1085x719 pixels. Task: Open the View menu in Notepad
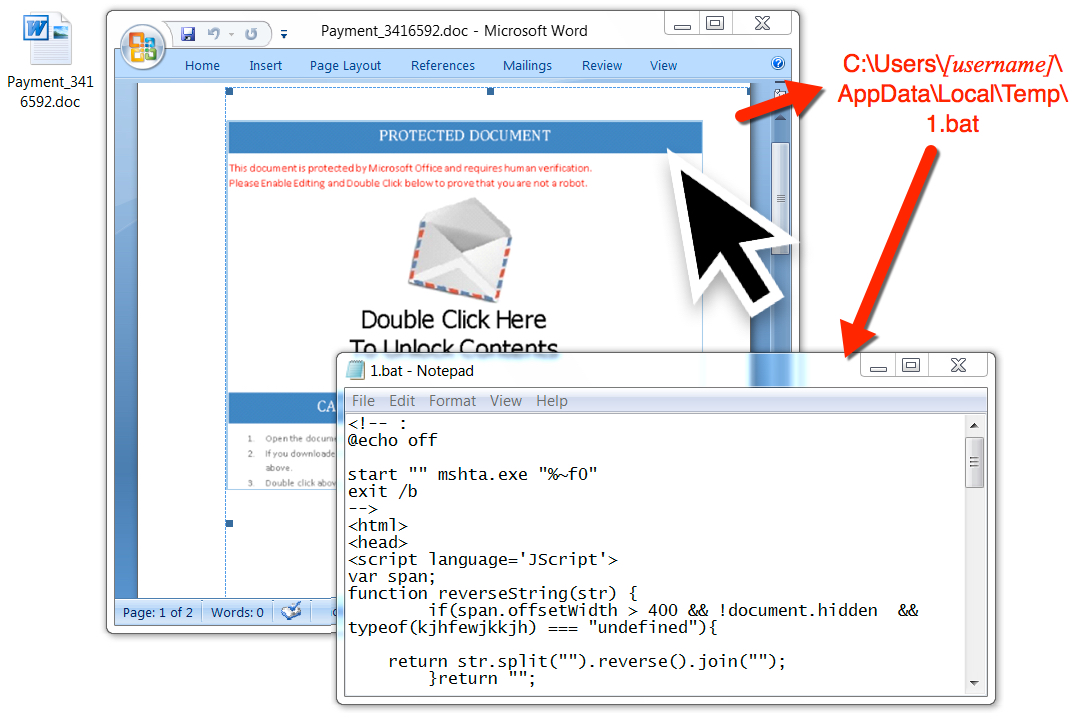[506, 401]
